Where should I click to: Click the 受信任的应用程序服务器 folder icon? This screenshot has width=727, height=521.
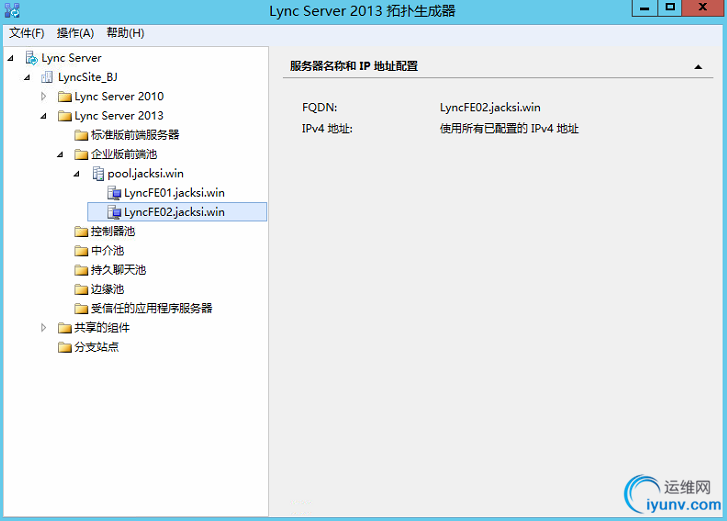(x=81, y=309)
